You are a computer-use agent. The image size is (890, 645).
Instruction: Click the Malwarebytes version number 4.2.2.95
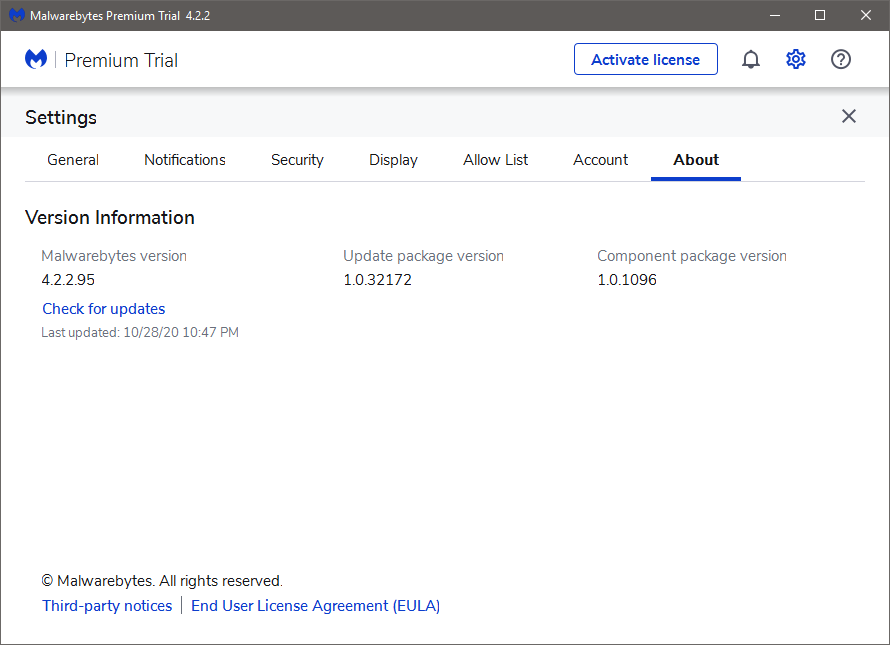tap(68, 280)
